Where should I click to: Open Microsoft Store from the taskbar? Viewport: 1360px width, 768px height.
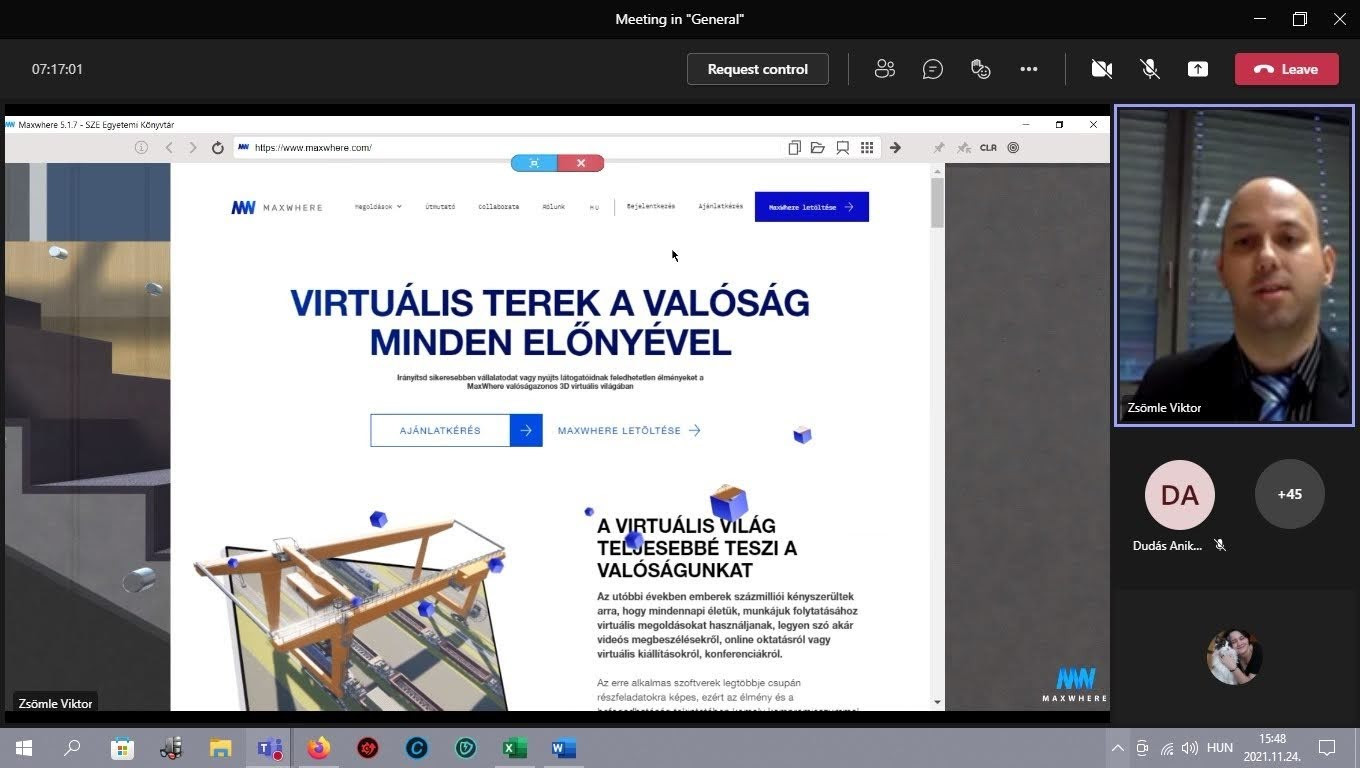[122, 748]
